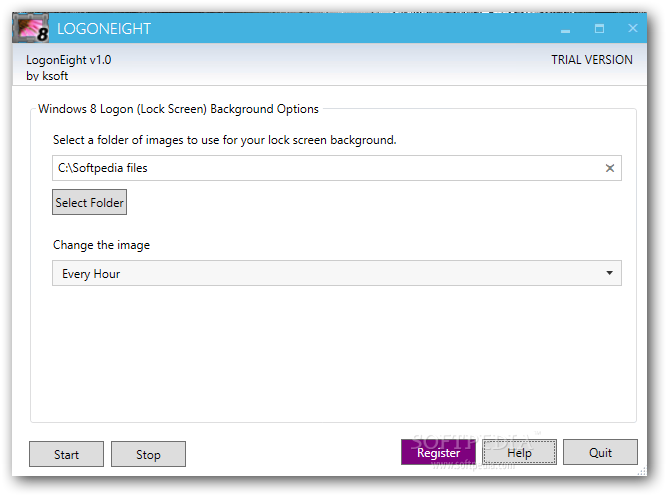Click the Start button
The height and width of the screenshot is (496, 667).
coord(66,454)
